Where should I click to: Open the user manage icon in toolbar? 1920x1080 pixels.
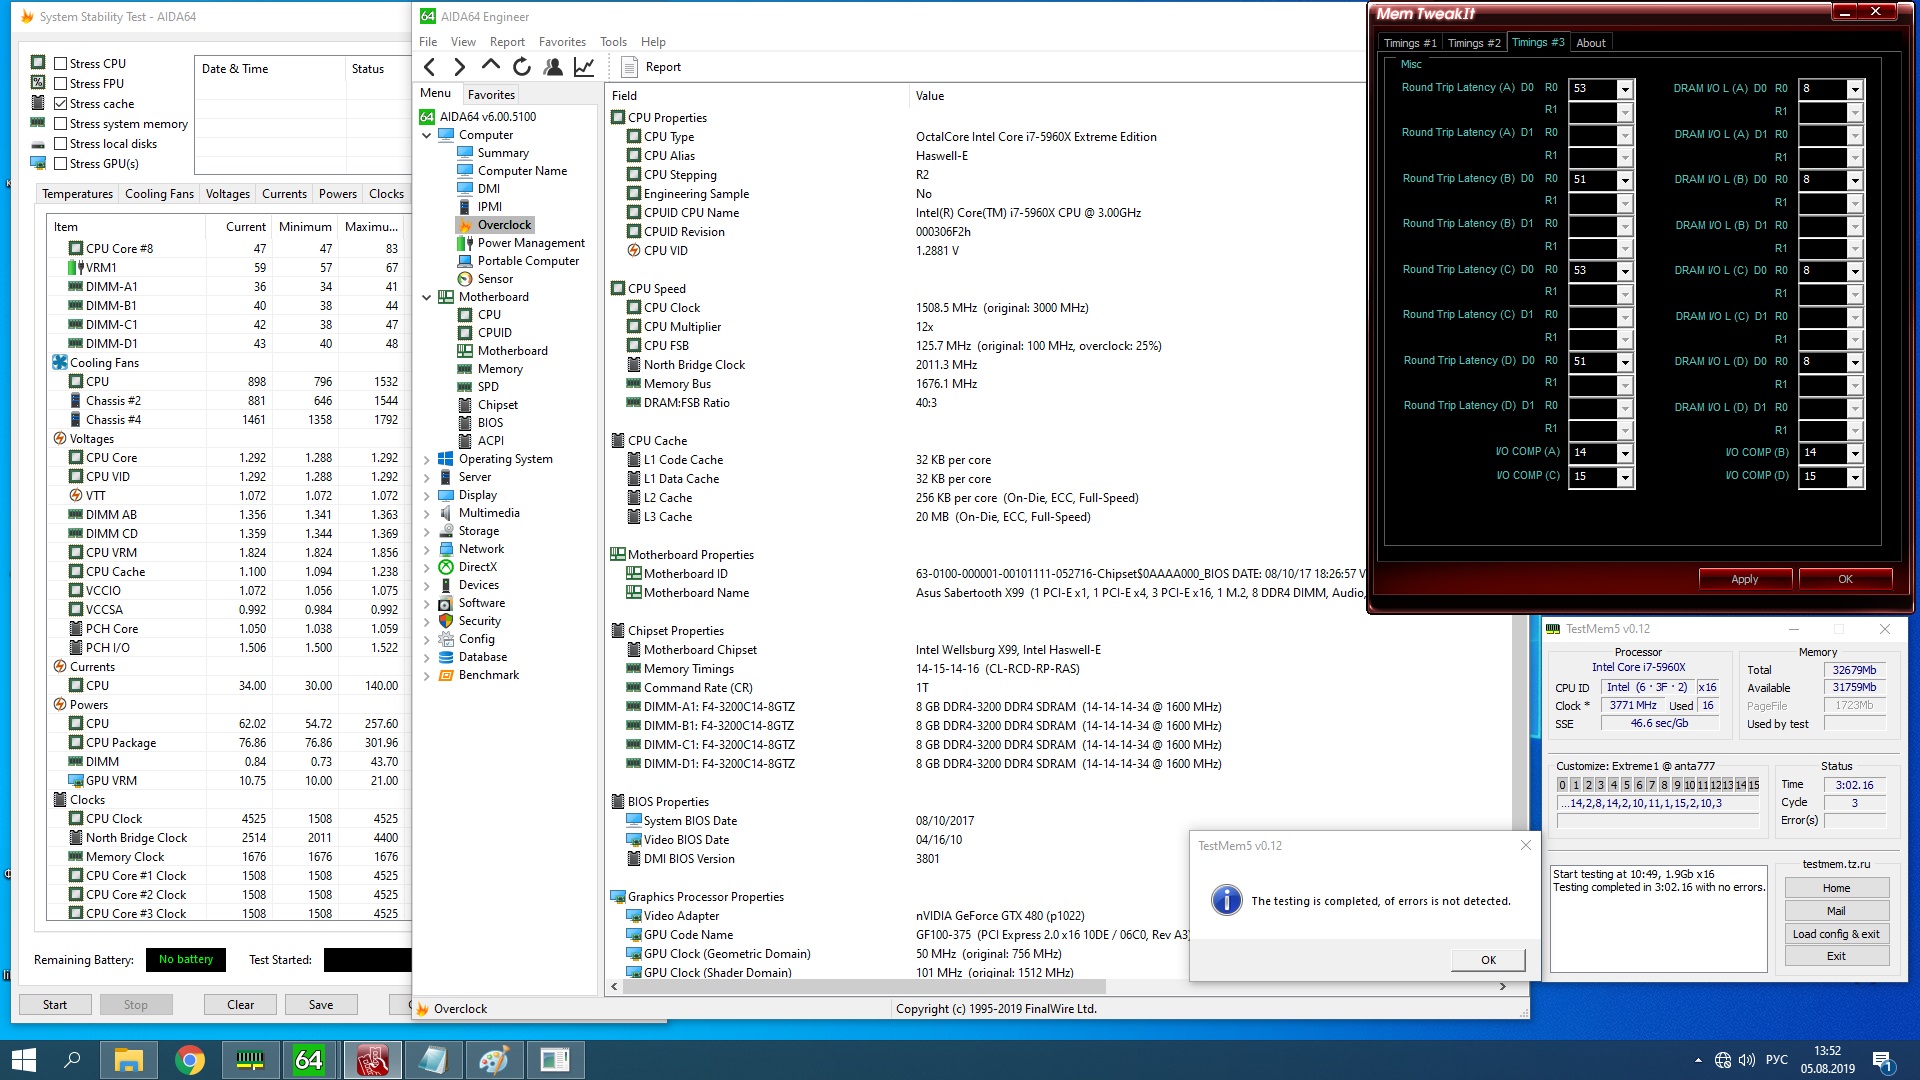pos(553,67)
